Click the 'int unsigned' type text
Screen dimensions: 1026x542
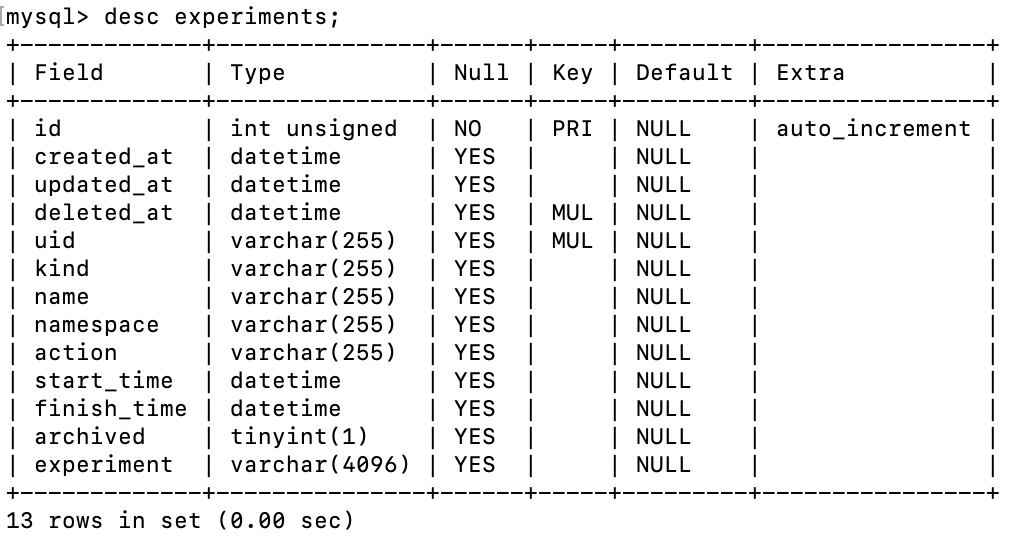pyautogui.click(x=313, y=129)
